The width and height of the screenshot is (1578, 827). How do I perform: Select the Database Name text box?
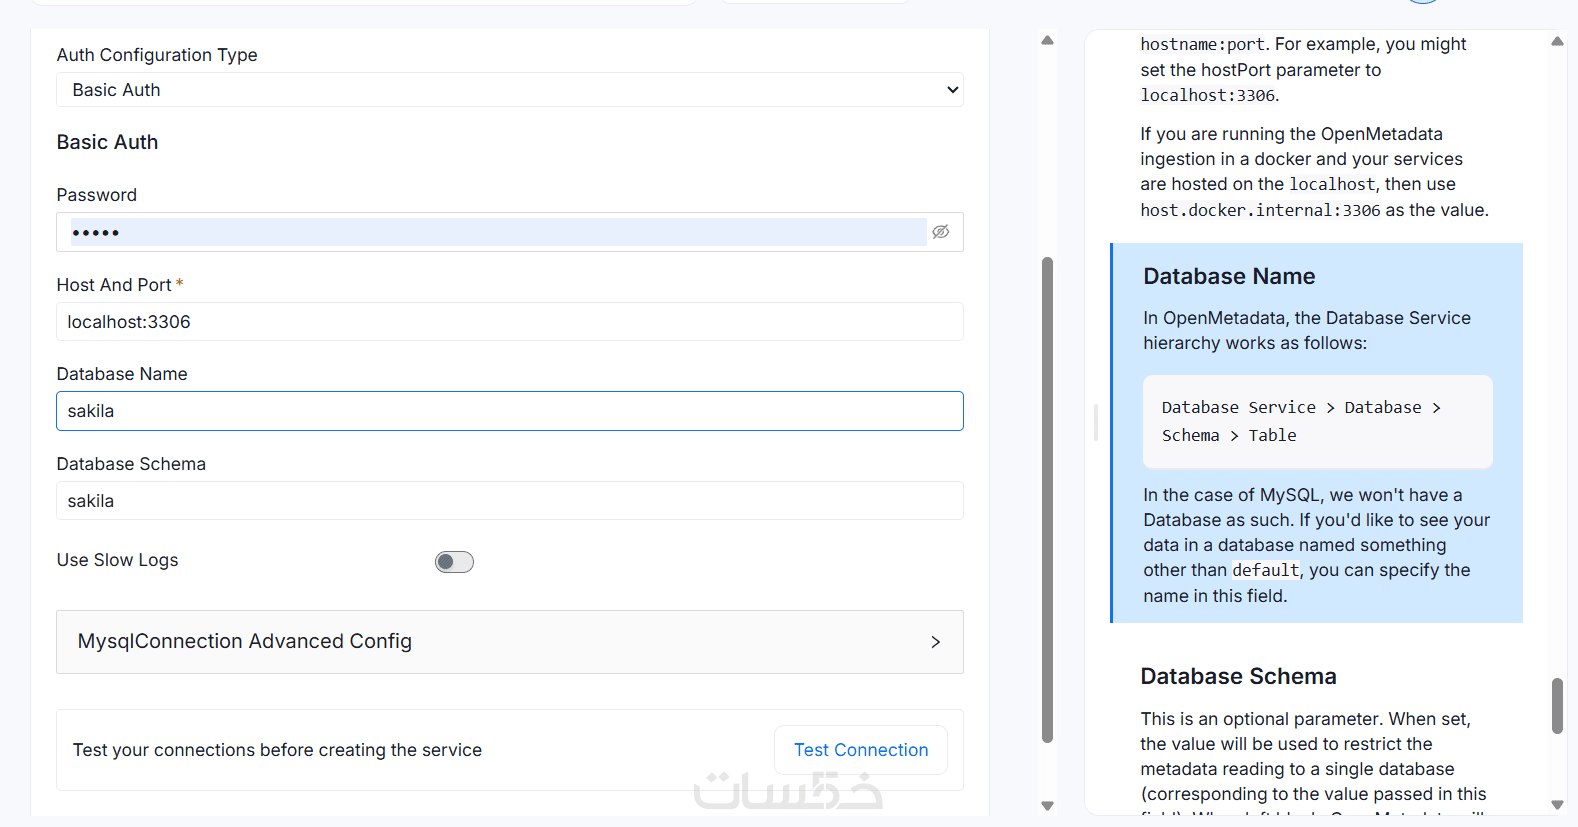509,411
